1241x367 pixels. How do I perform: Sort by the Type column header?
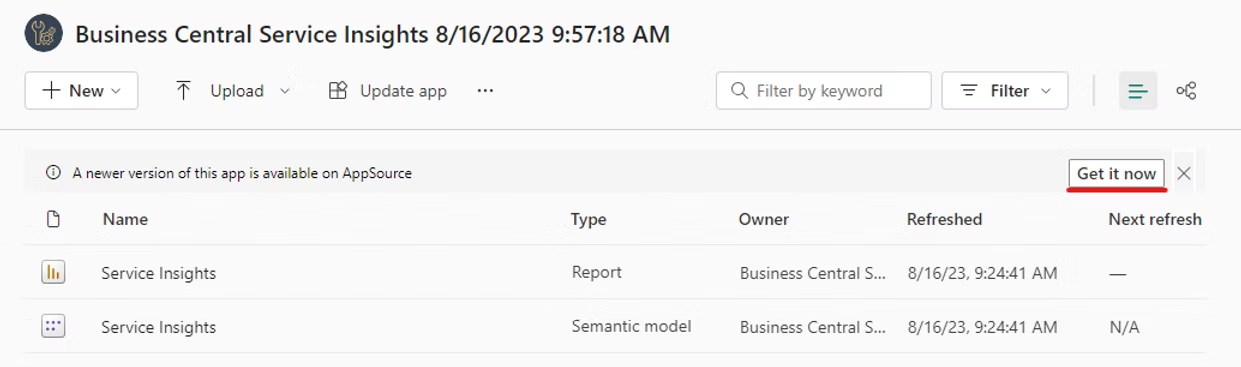tap(588, 219)
